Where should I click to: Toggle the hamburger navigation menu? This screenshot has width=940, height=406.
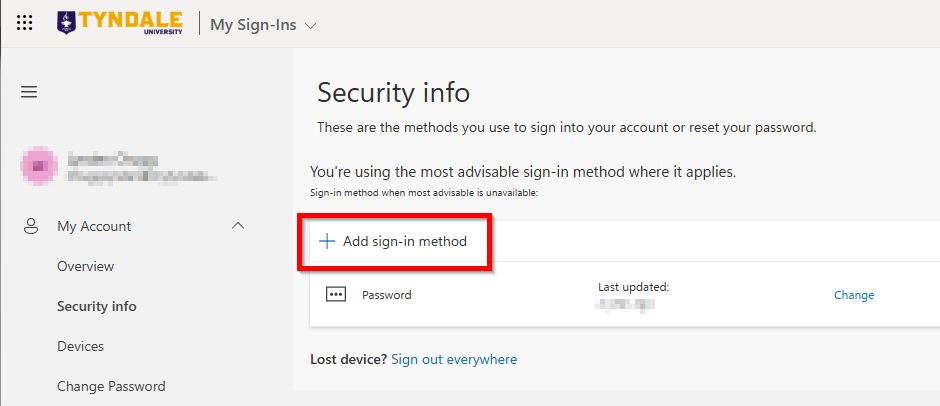(x=29, y=92)
